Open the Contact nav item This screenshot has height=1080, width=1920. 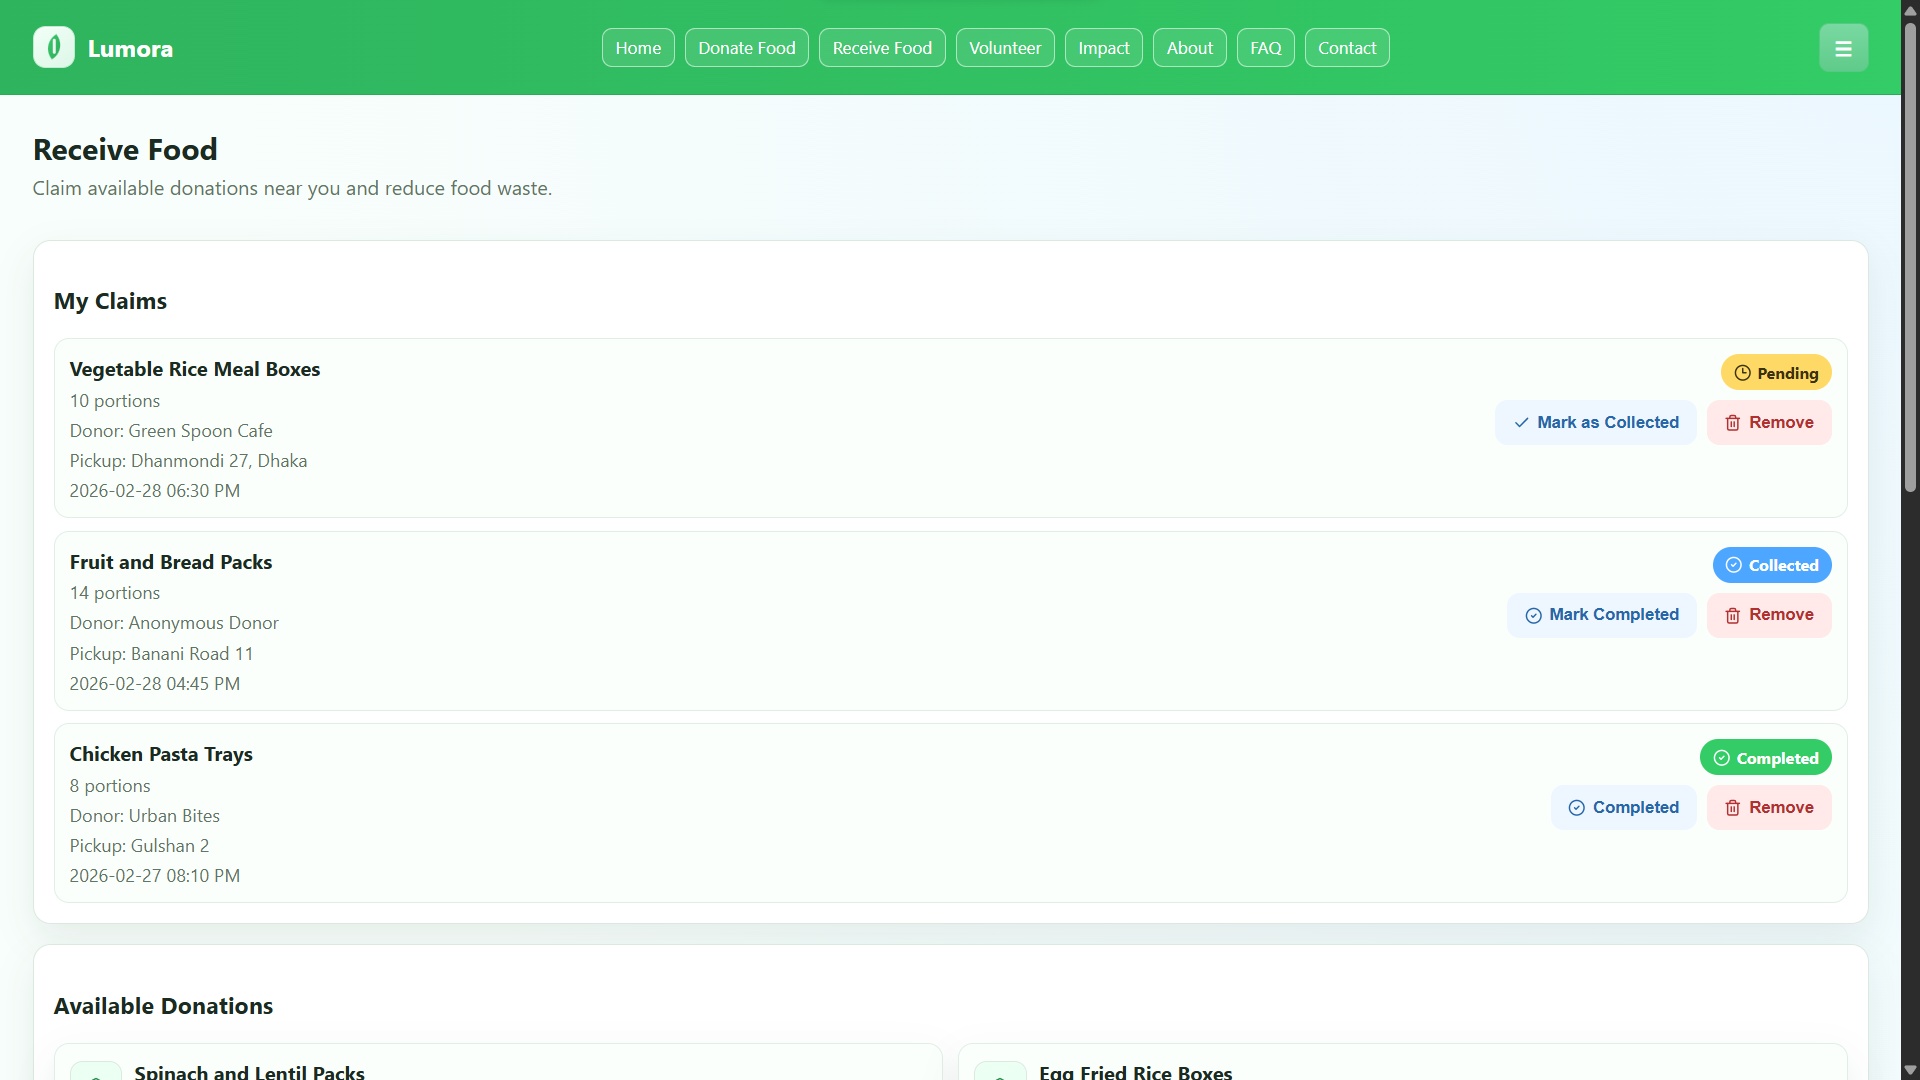point(1346,48)
